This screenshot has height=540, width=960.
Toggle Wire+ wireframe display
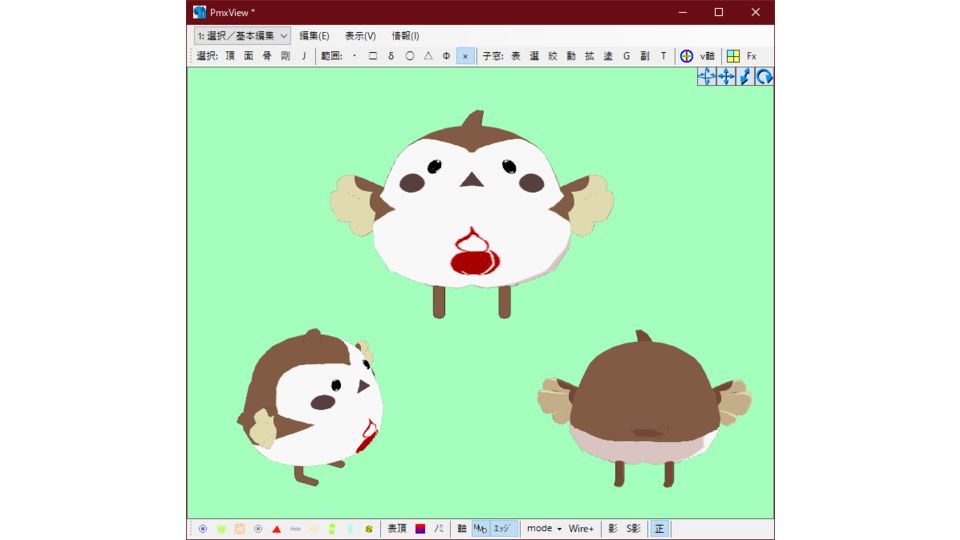(581, 528)
